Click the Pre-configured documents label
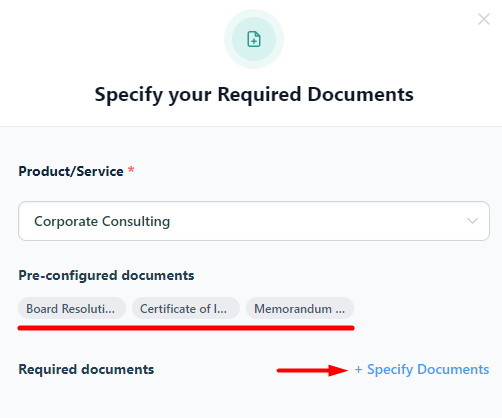502x418 pixels. (106, 276)
